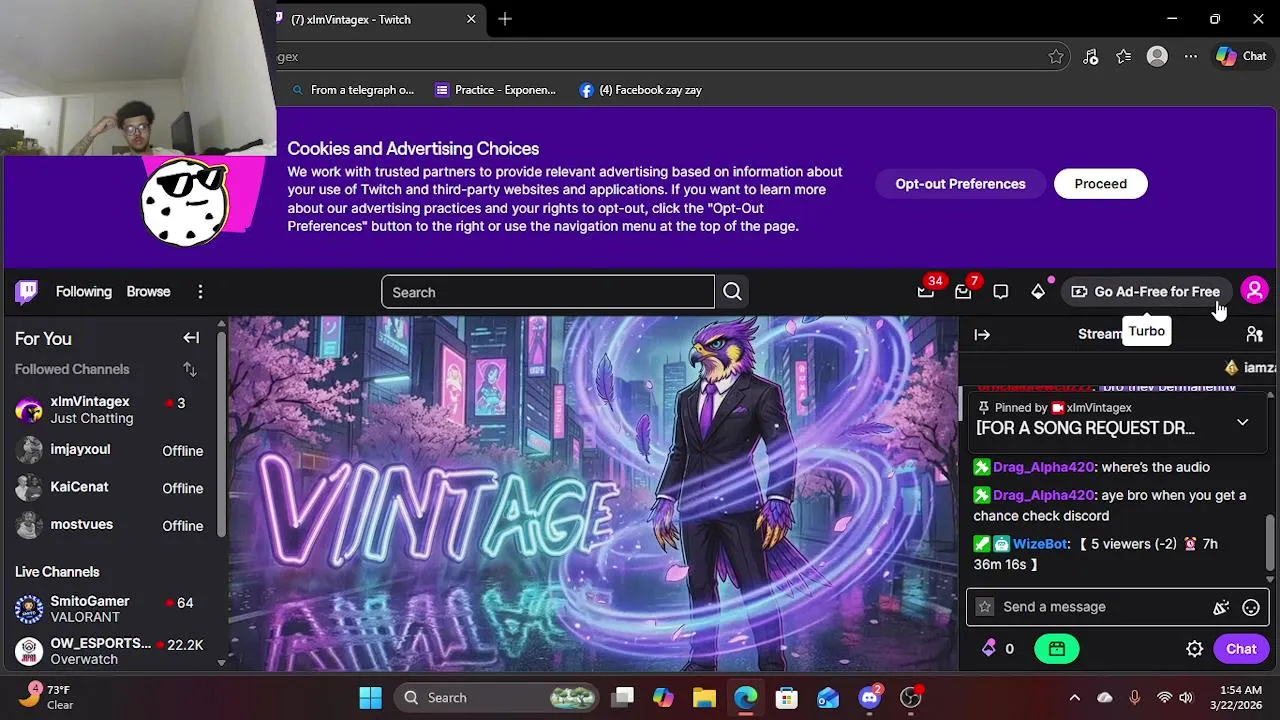
Task: Open the Whispers speech bubble icon
Action: (1001, 292)
